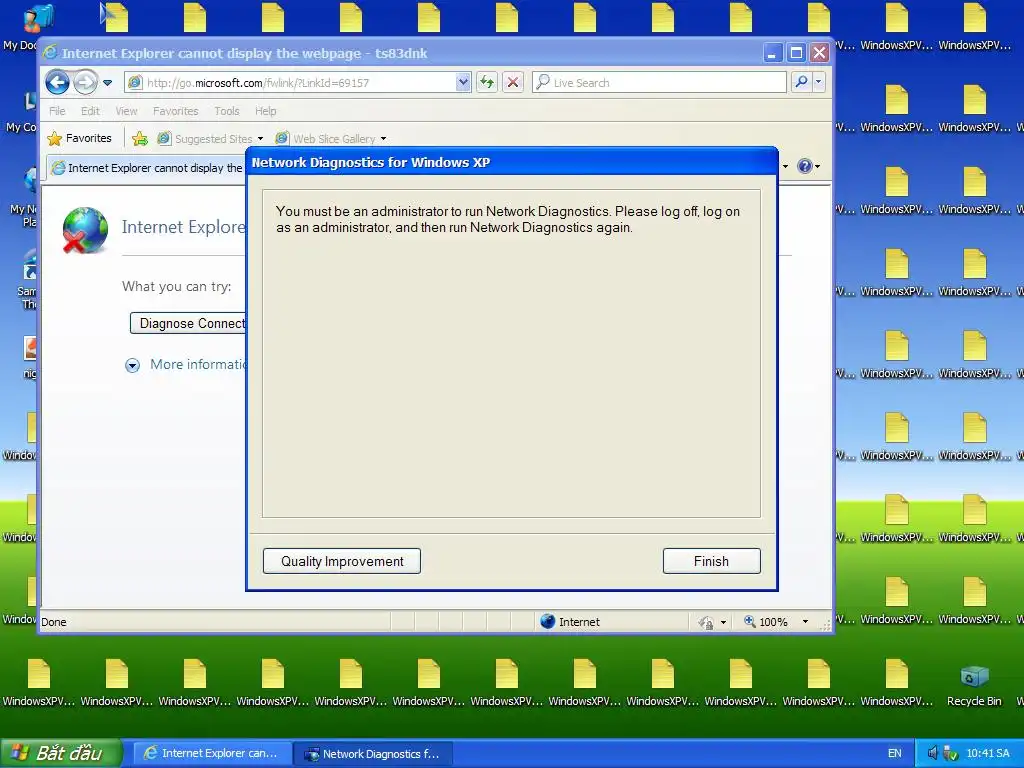
Task: Open search provider options dropdown
Action: tap(818, 82)
